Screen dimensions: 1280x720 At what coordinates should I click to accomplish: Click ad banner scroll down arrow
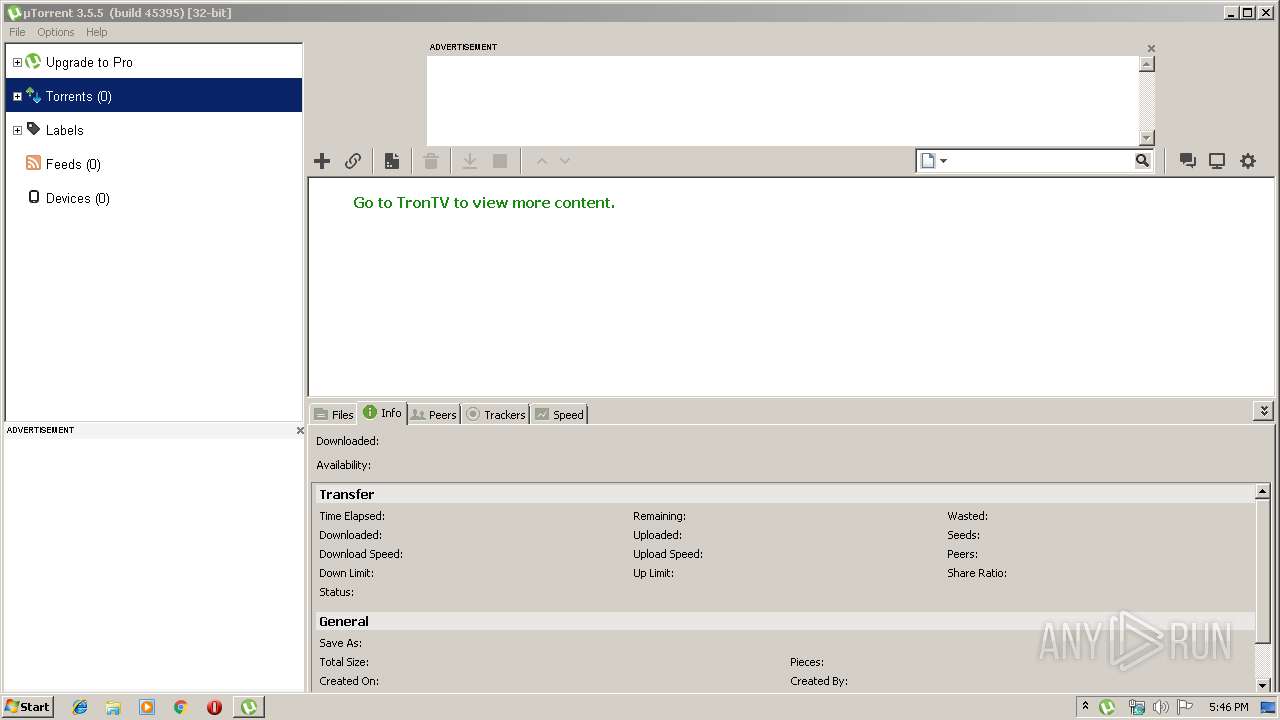pyautogui.click(x=1147, y=138)
